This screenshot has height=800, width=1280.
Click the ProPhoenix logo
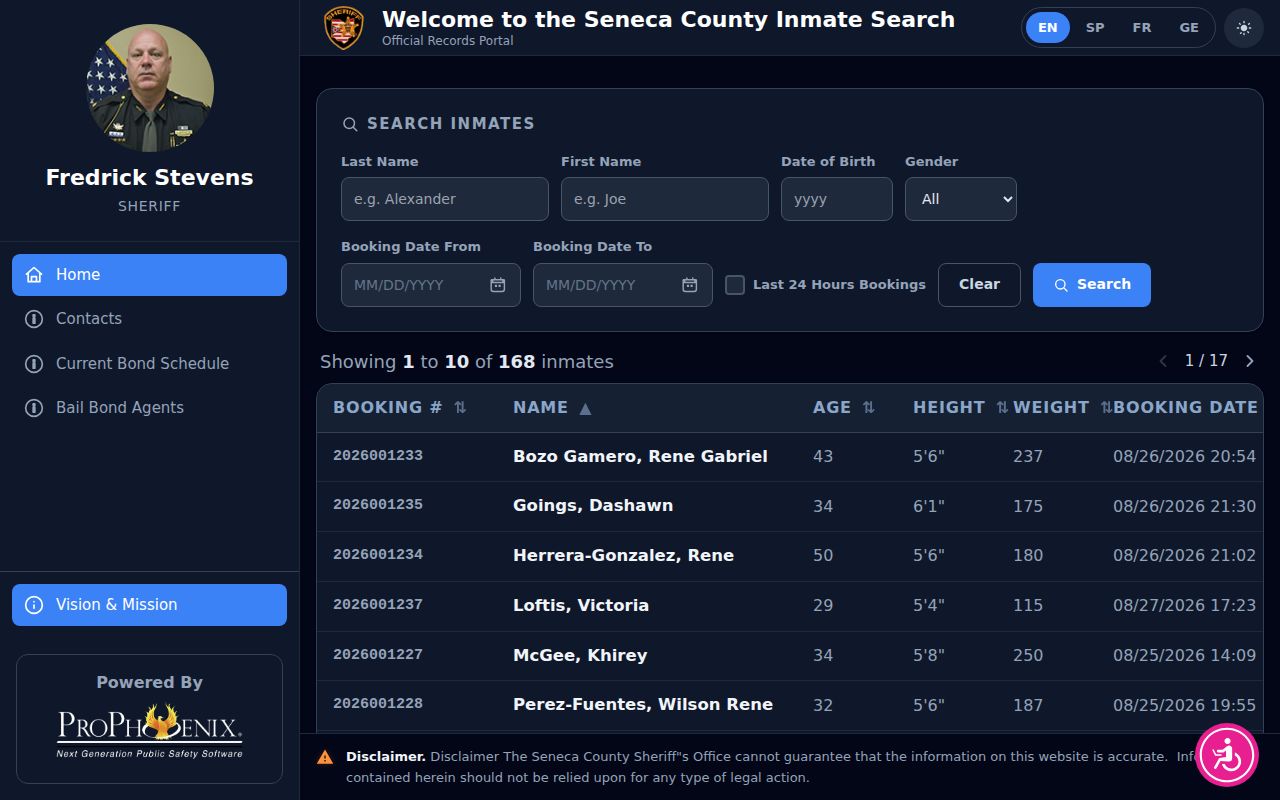pyautogui.click(x=149, y=730)
